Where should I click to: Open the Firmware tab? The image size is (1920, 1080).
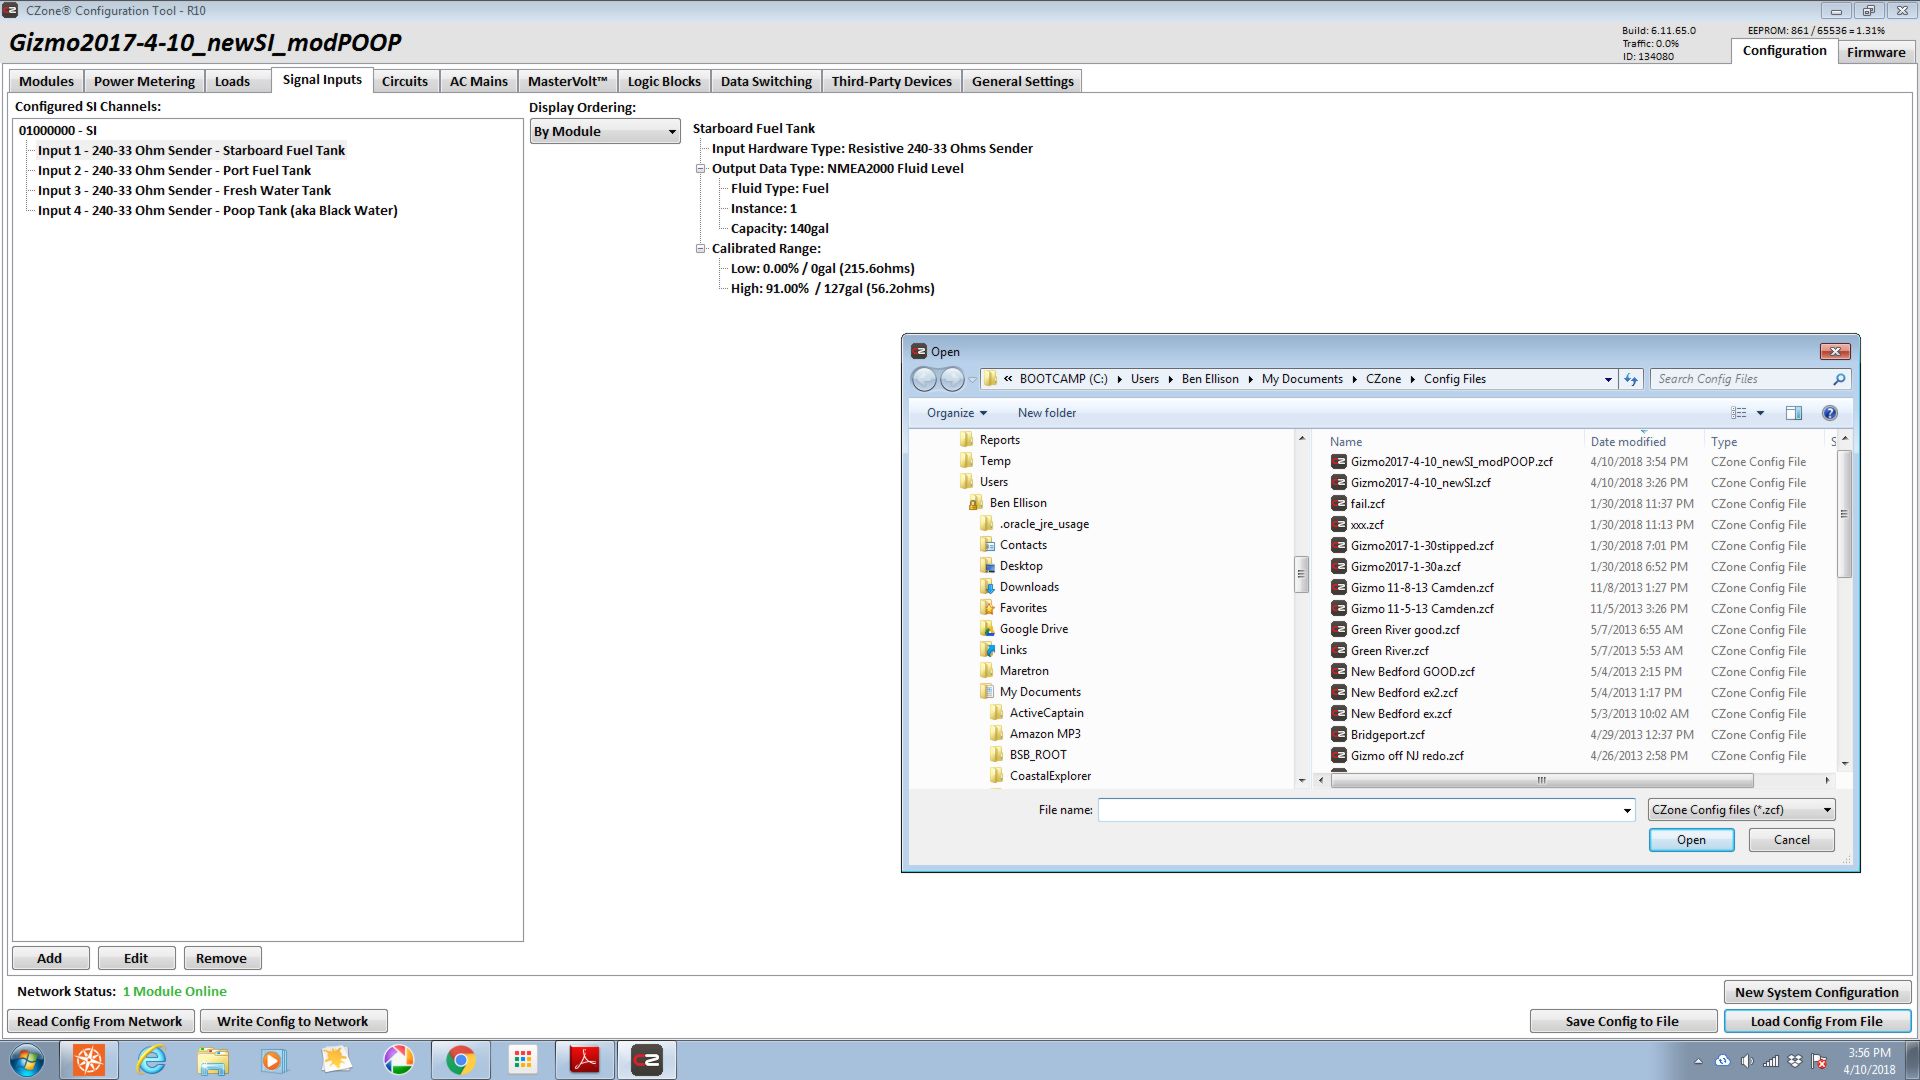pyautogui.click(x=1875, y=52)
